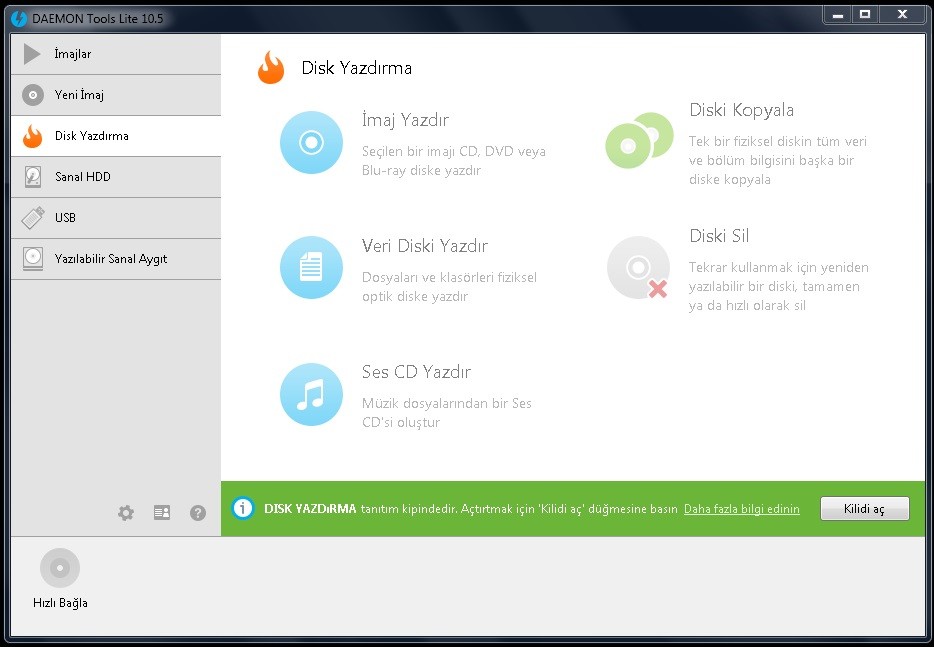This screenshot has height=647, width=934.
Task: Click the info icon in the green banner
Action: tap(242, 508)
